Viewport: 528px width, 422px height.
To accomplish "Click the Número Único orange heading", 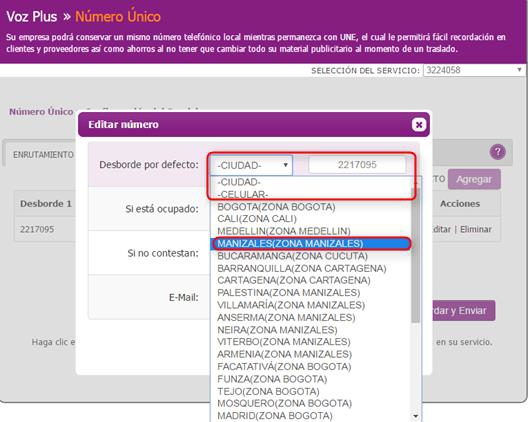I will tap(118, 17).
